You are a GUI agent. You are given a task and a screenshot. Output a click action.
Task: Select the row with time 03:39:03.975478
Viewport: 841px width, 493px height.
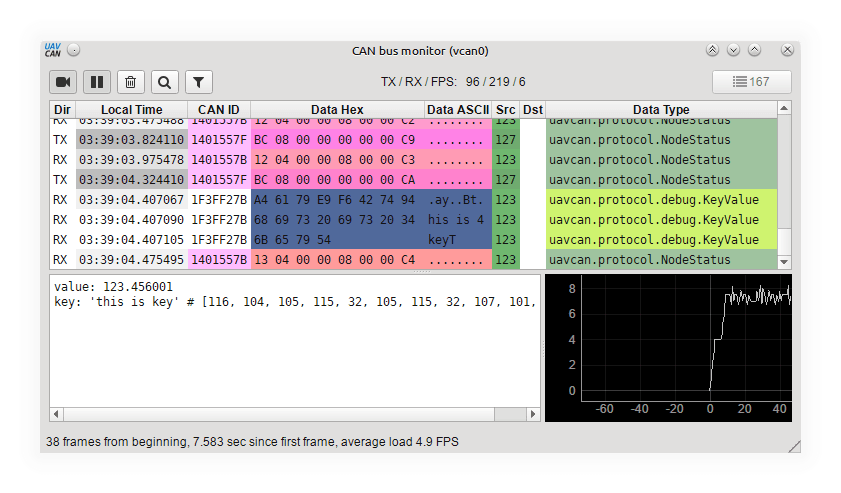point(414,160)
